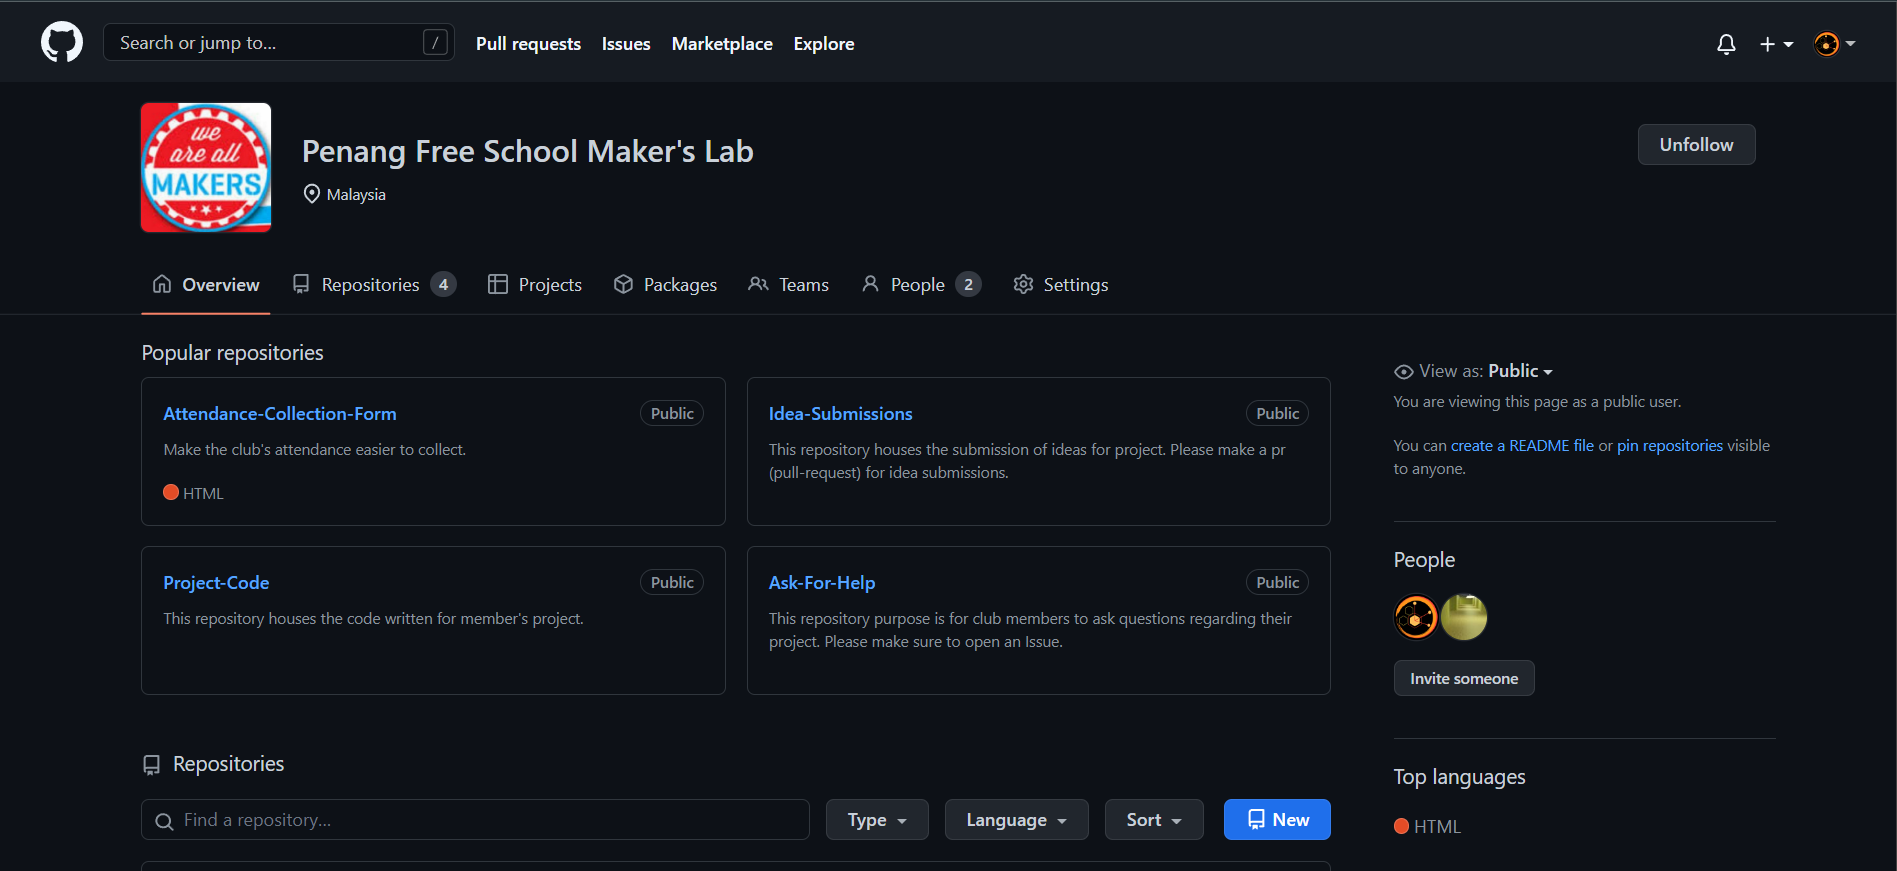Viewport: 1897px width, 871px height.
Task: Click the Invite someone button
Action: click(1464, 678)
